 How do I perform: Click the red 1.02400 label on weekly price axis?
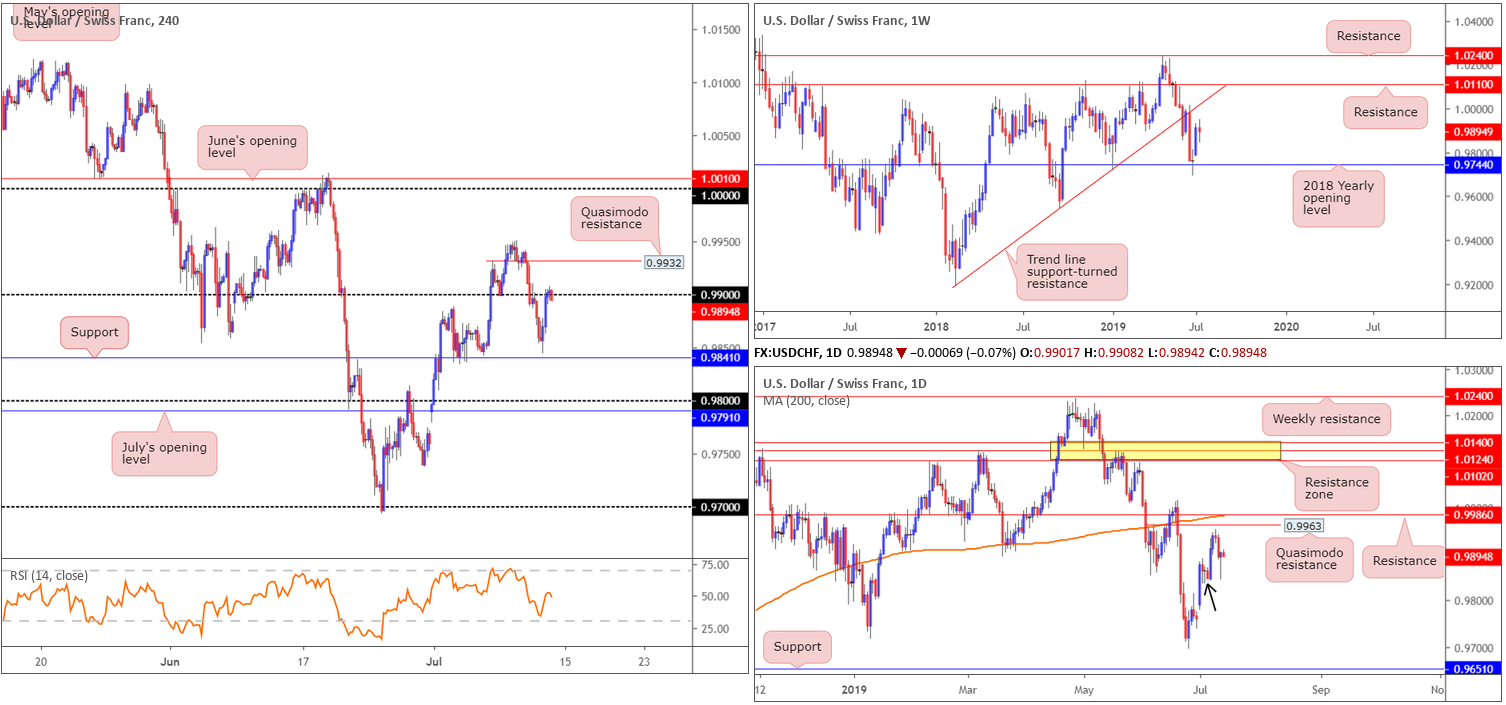(x=1474, y=58)
